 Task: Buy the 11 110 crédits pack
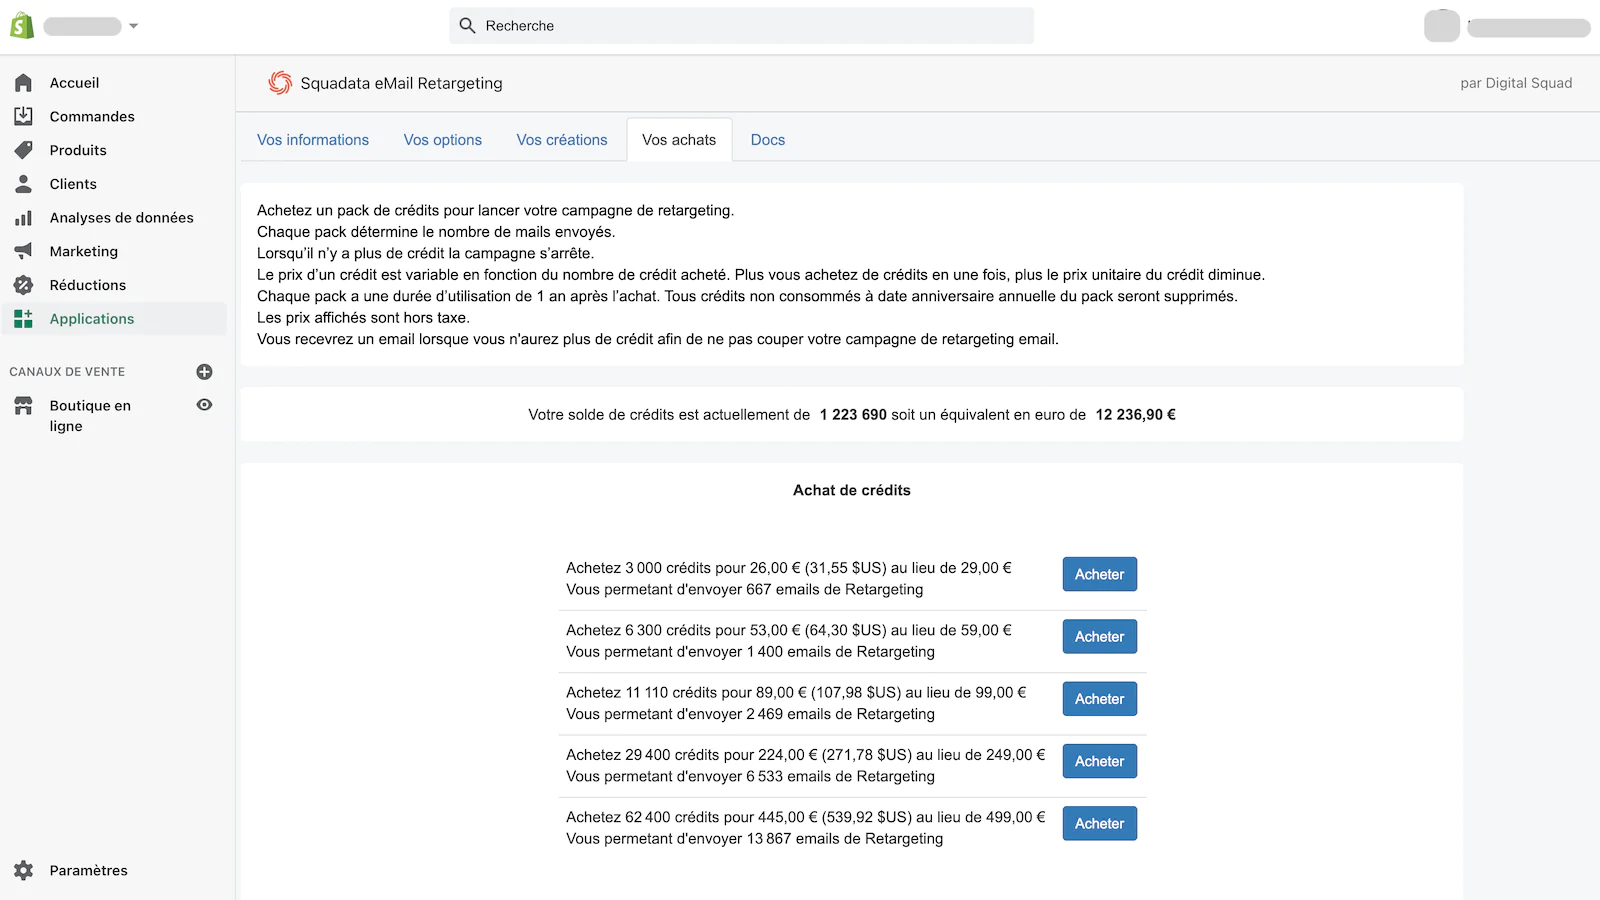(x=1099, y=699)
